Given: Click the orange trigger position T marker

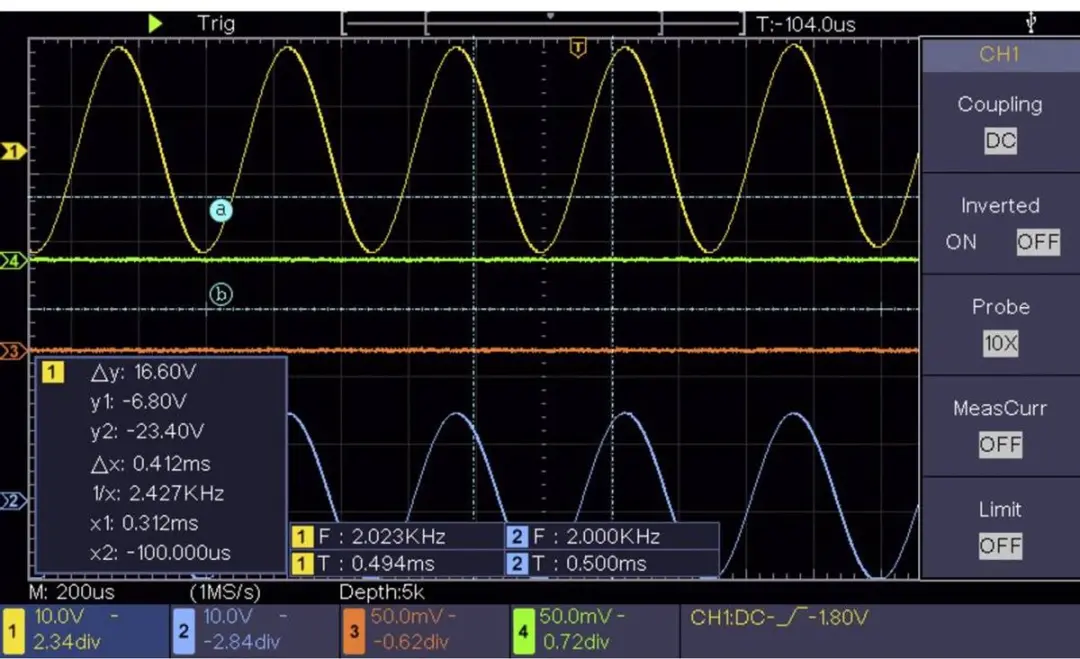Looking at the screenshot, I should click(x=578, y=48).
